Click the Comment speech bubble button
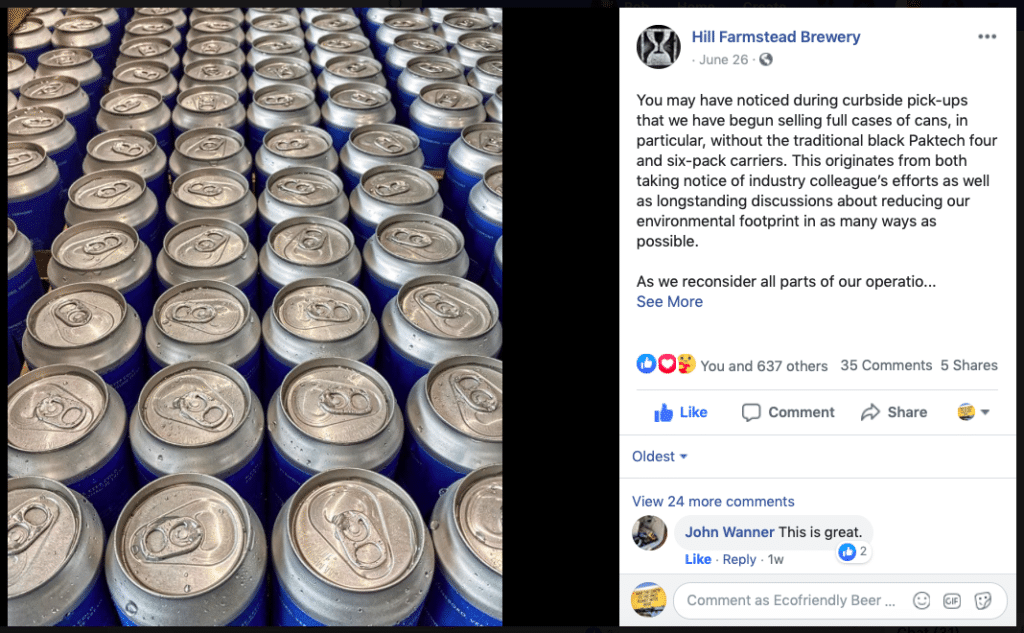The image size is (1024, 633). click(x=788, y=412)
